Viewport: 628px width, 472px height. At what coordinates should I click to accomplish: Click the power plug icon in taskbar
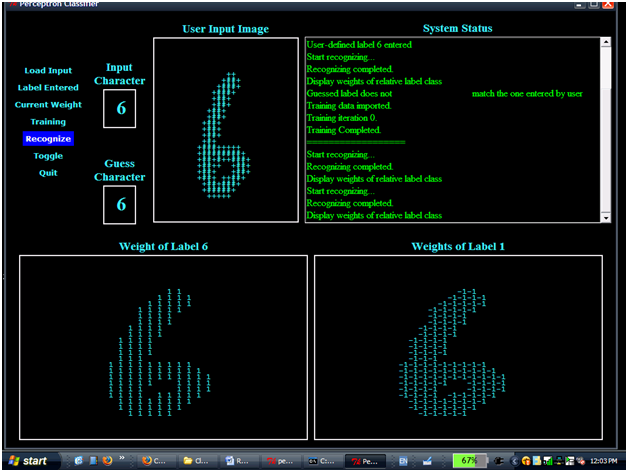pos(499,461)
